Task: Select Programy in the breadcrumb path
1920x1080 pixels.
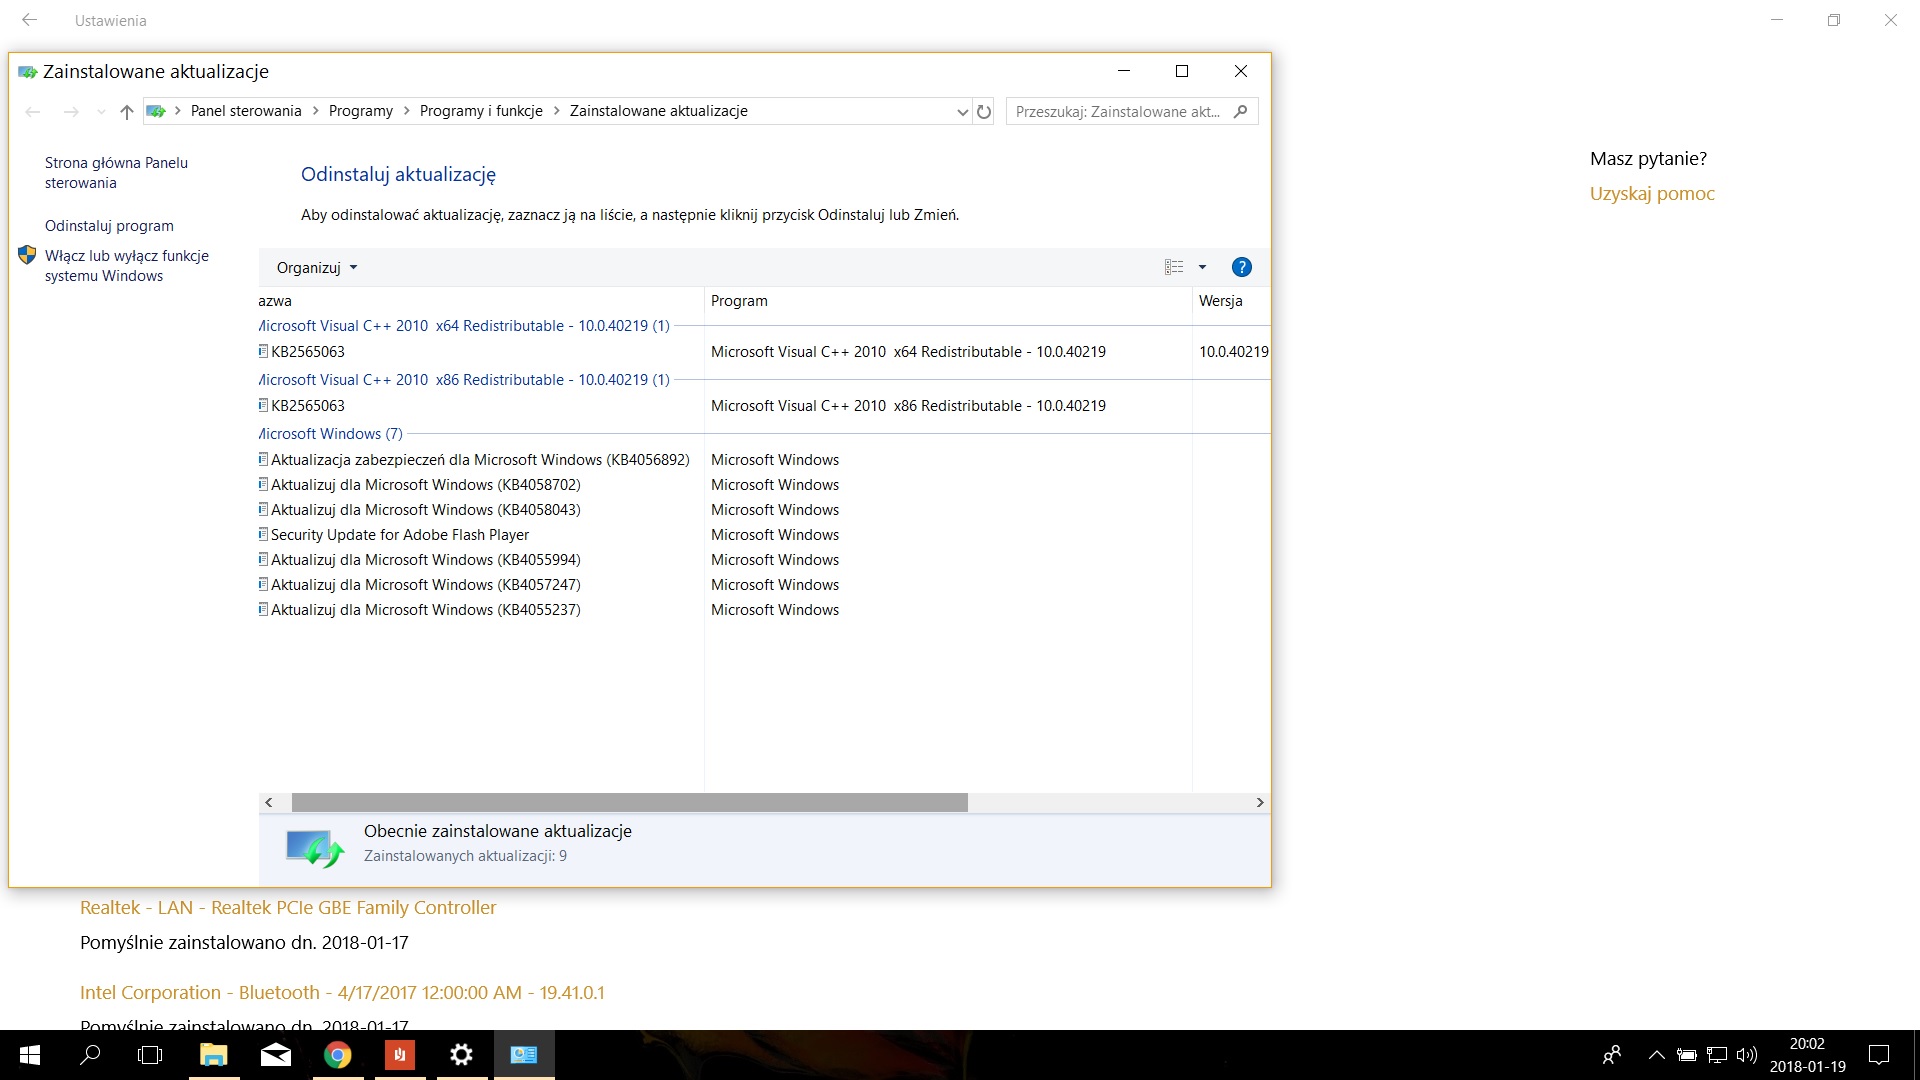Action: click(360, 111)
